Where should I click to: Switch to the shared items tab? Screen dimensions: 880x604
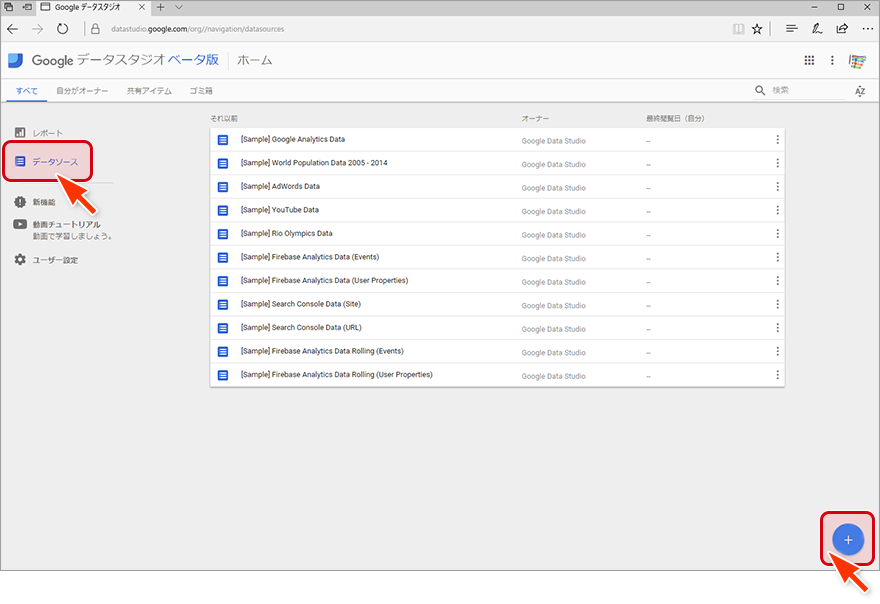click(x=149, y=91)
